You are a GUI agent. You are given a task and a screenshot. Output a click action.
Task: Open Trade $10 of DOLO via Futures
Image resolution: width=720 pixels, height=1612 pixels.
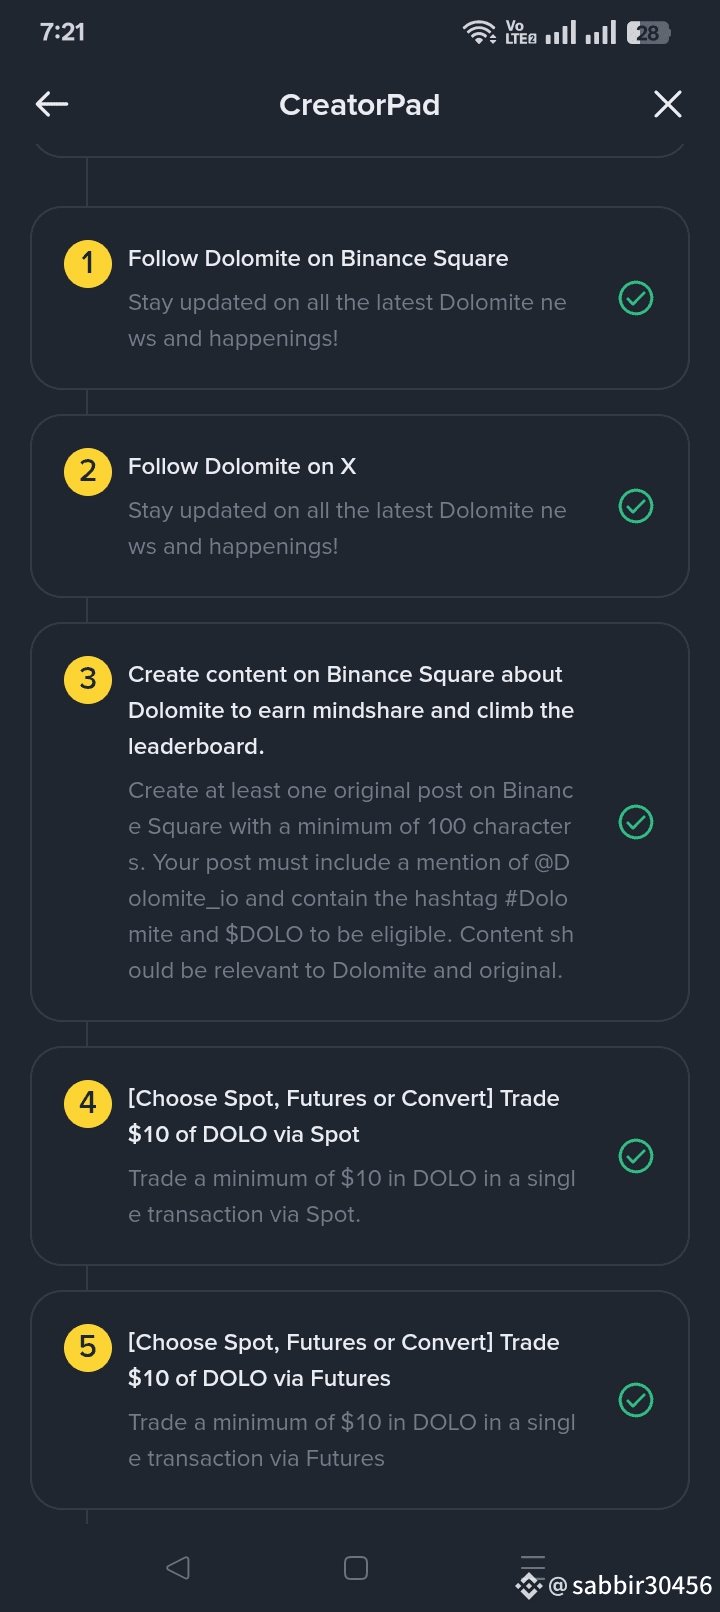[343, 1360]
